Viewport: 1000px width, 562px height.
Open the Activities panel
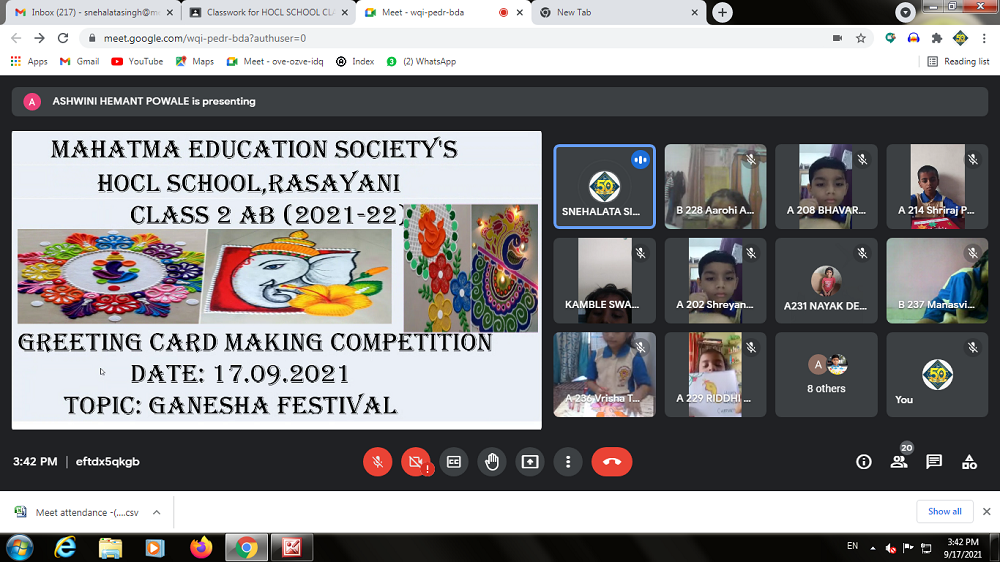tap(969, 462)
